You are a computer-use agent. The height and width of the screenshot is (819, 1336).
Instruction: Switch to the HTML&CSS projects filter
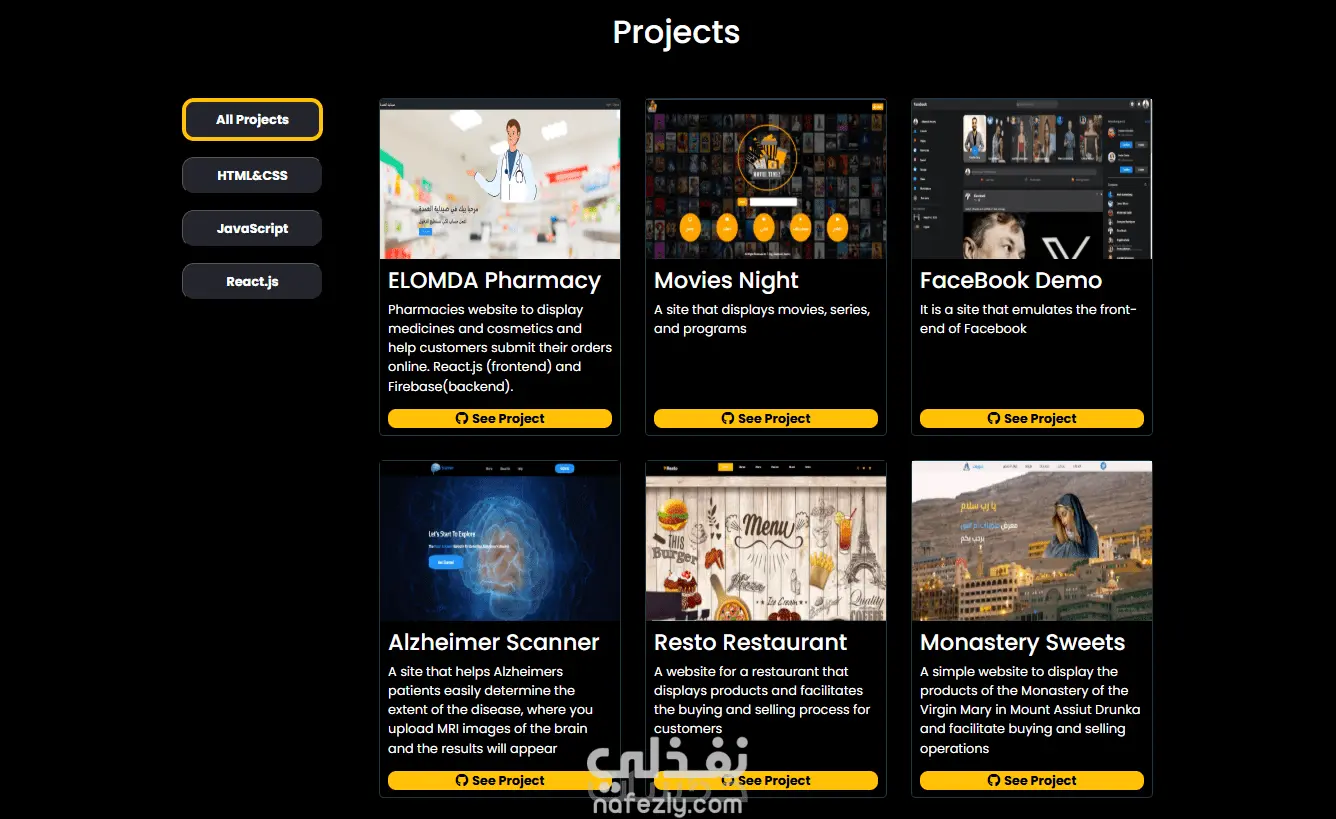[x=251, y=174]
